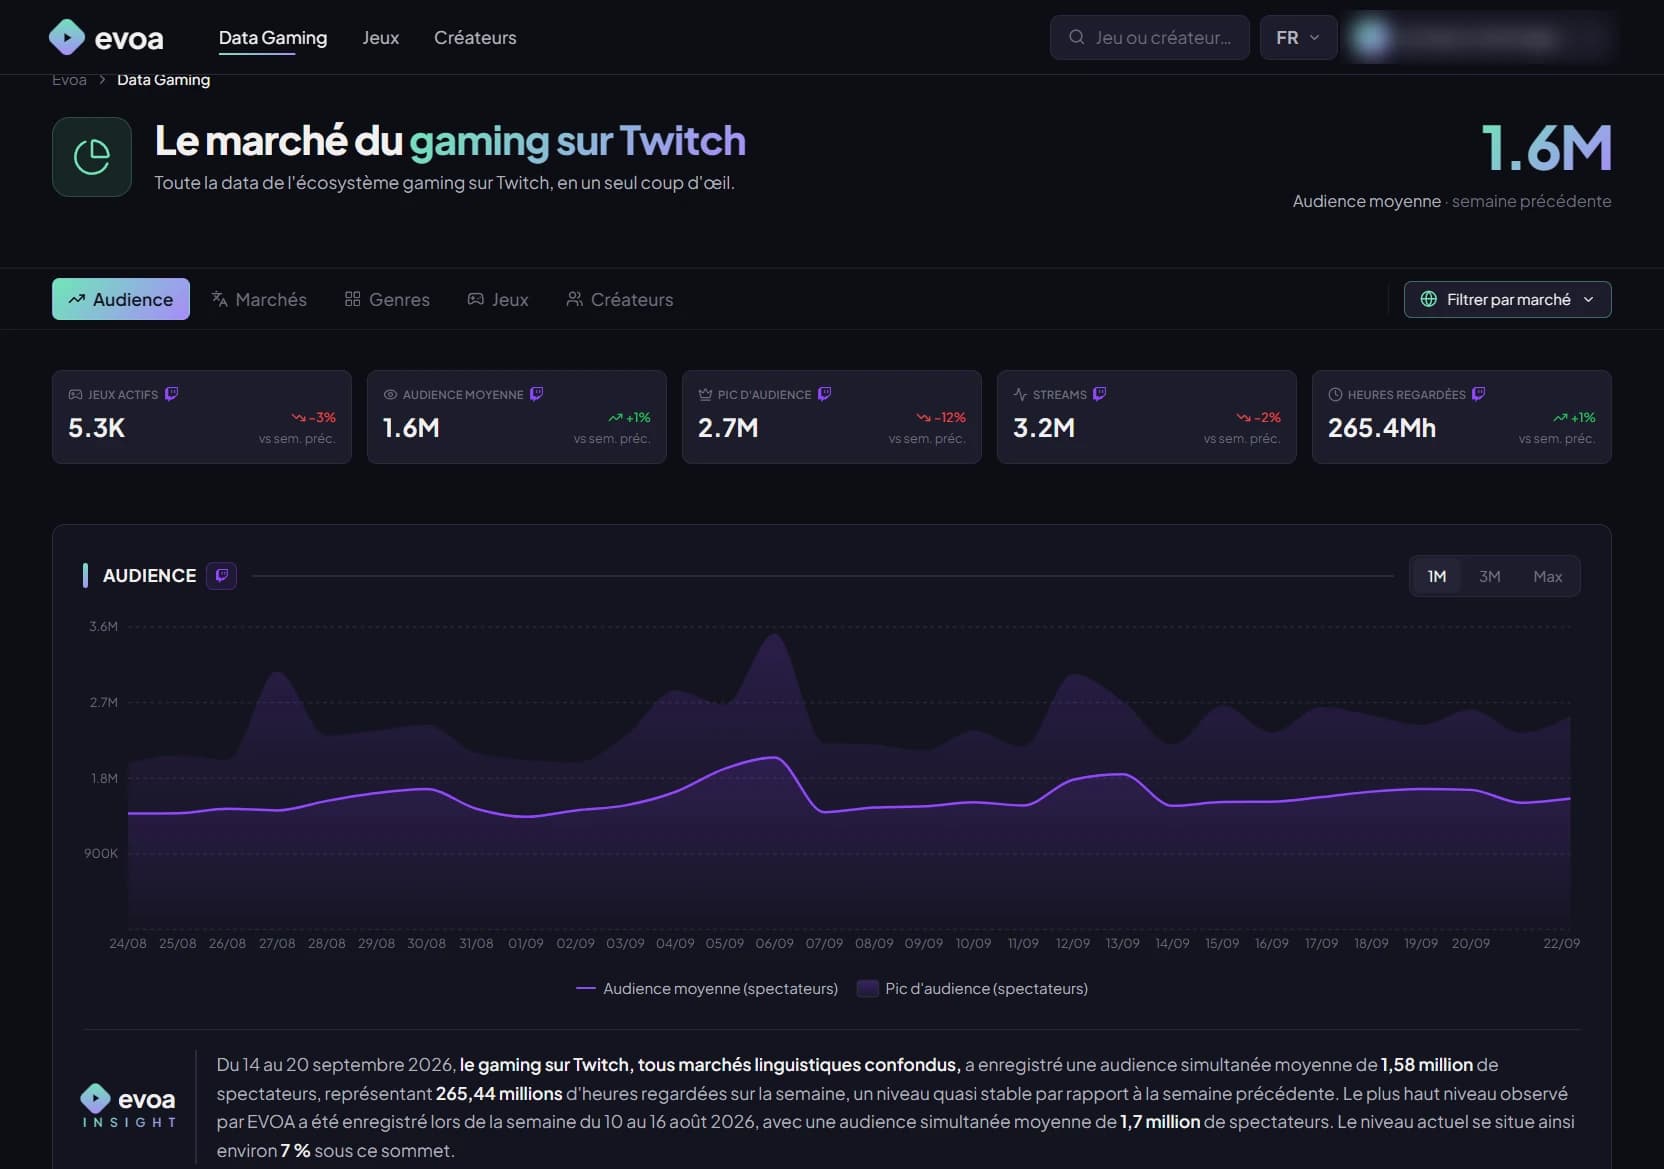This screenshot has width=1664, height=1169.
Task: Click the clock icon on Heures Regardées card
Action: [1335, 395]
